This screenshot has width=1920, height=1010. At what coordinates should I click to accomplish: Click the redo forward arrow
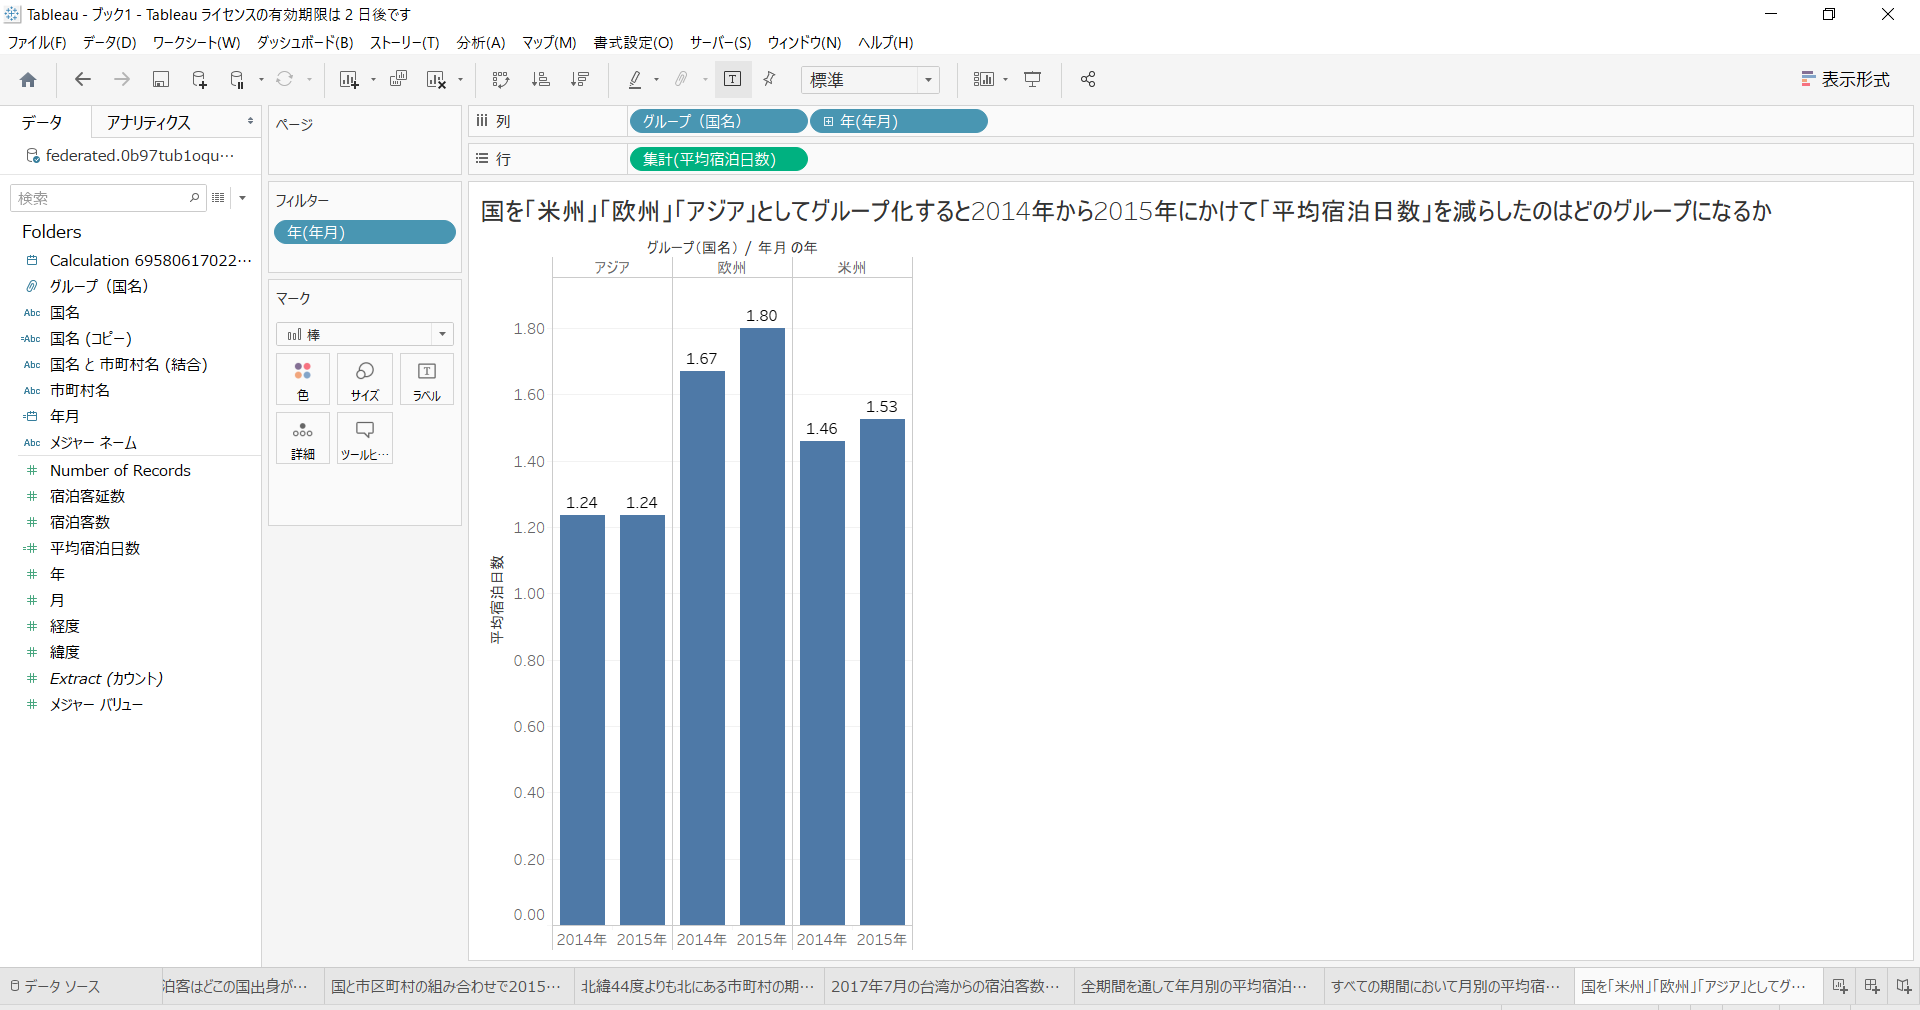122,80
